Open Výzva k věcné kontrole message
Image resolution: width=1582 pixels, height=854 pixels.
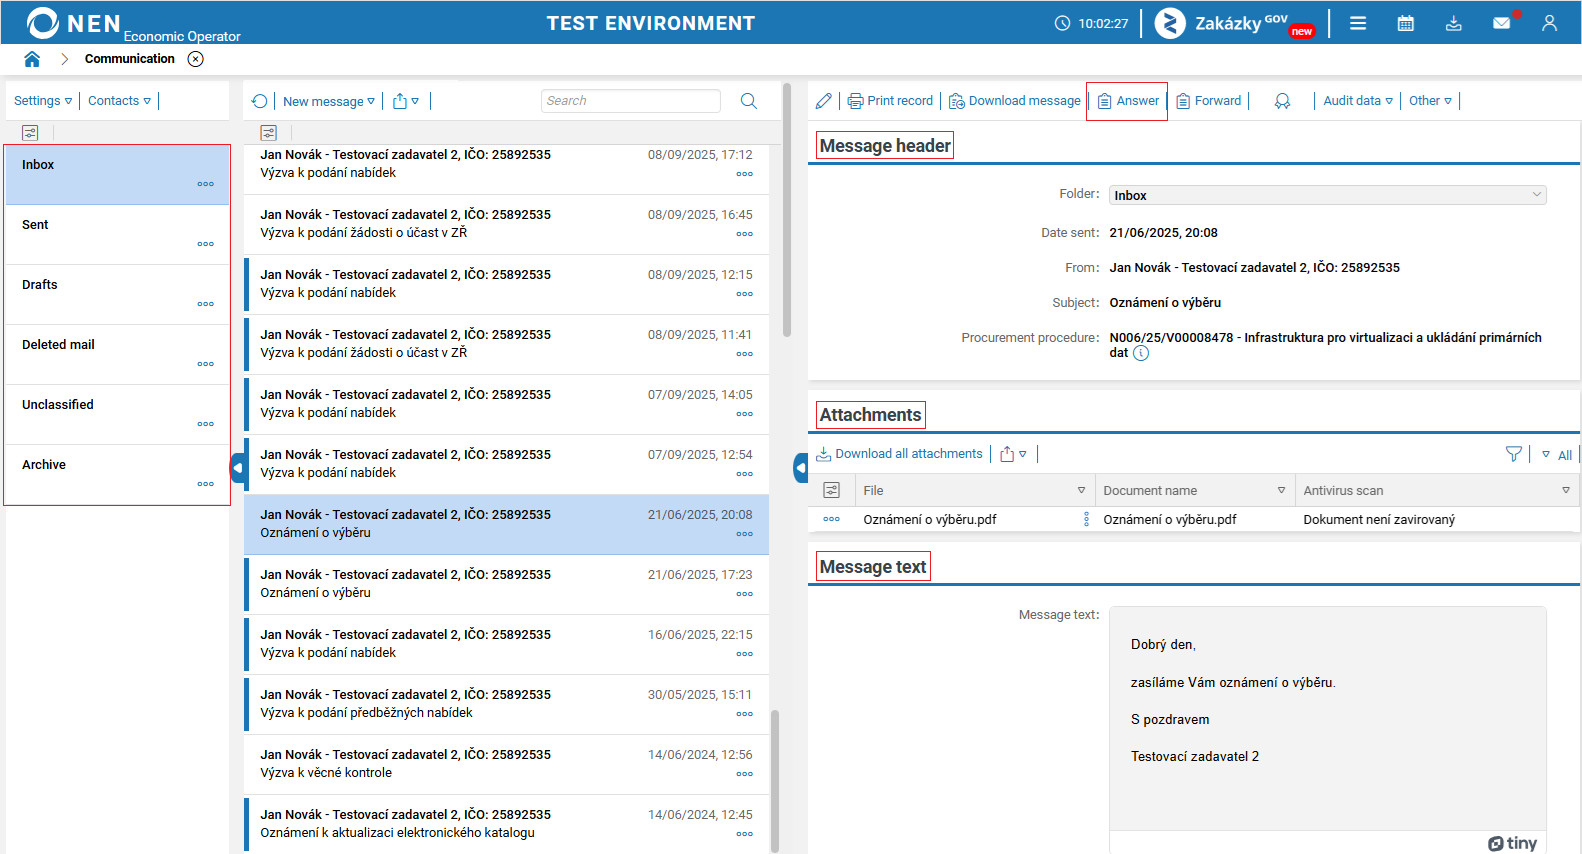click(x=506, y=765)
